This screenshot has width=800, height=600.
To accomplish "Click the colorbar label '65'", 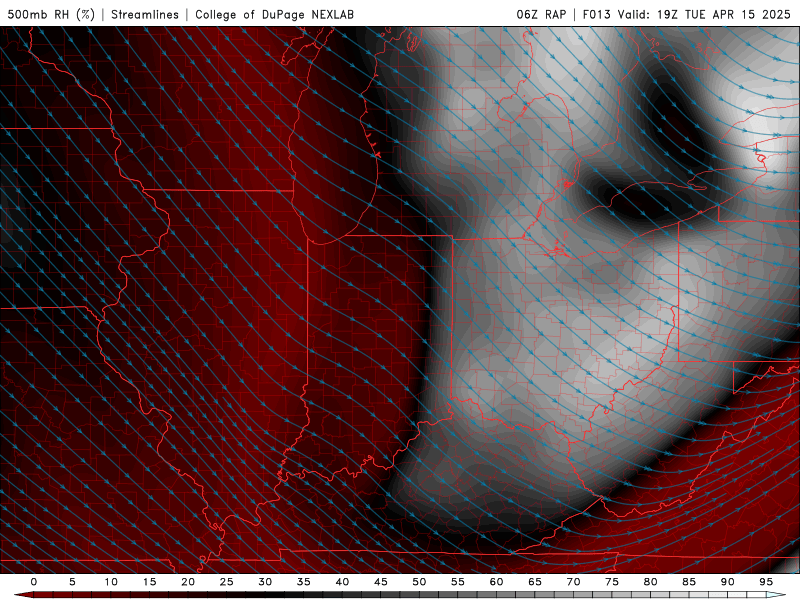I will (x=535, y=582).
